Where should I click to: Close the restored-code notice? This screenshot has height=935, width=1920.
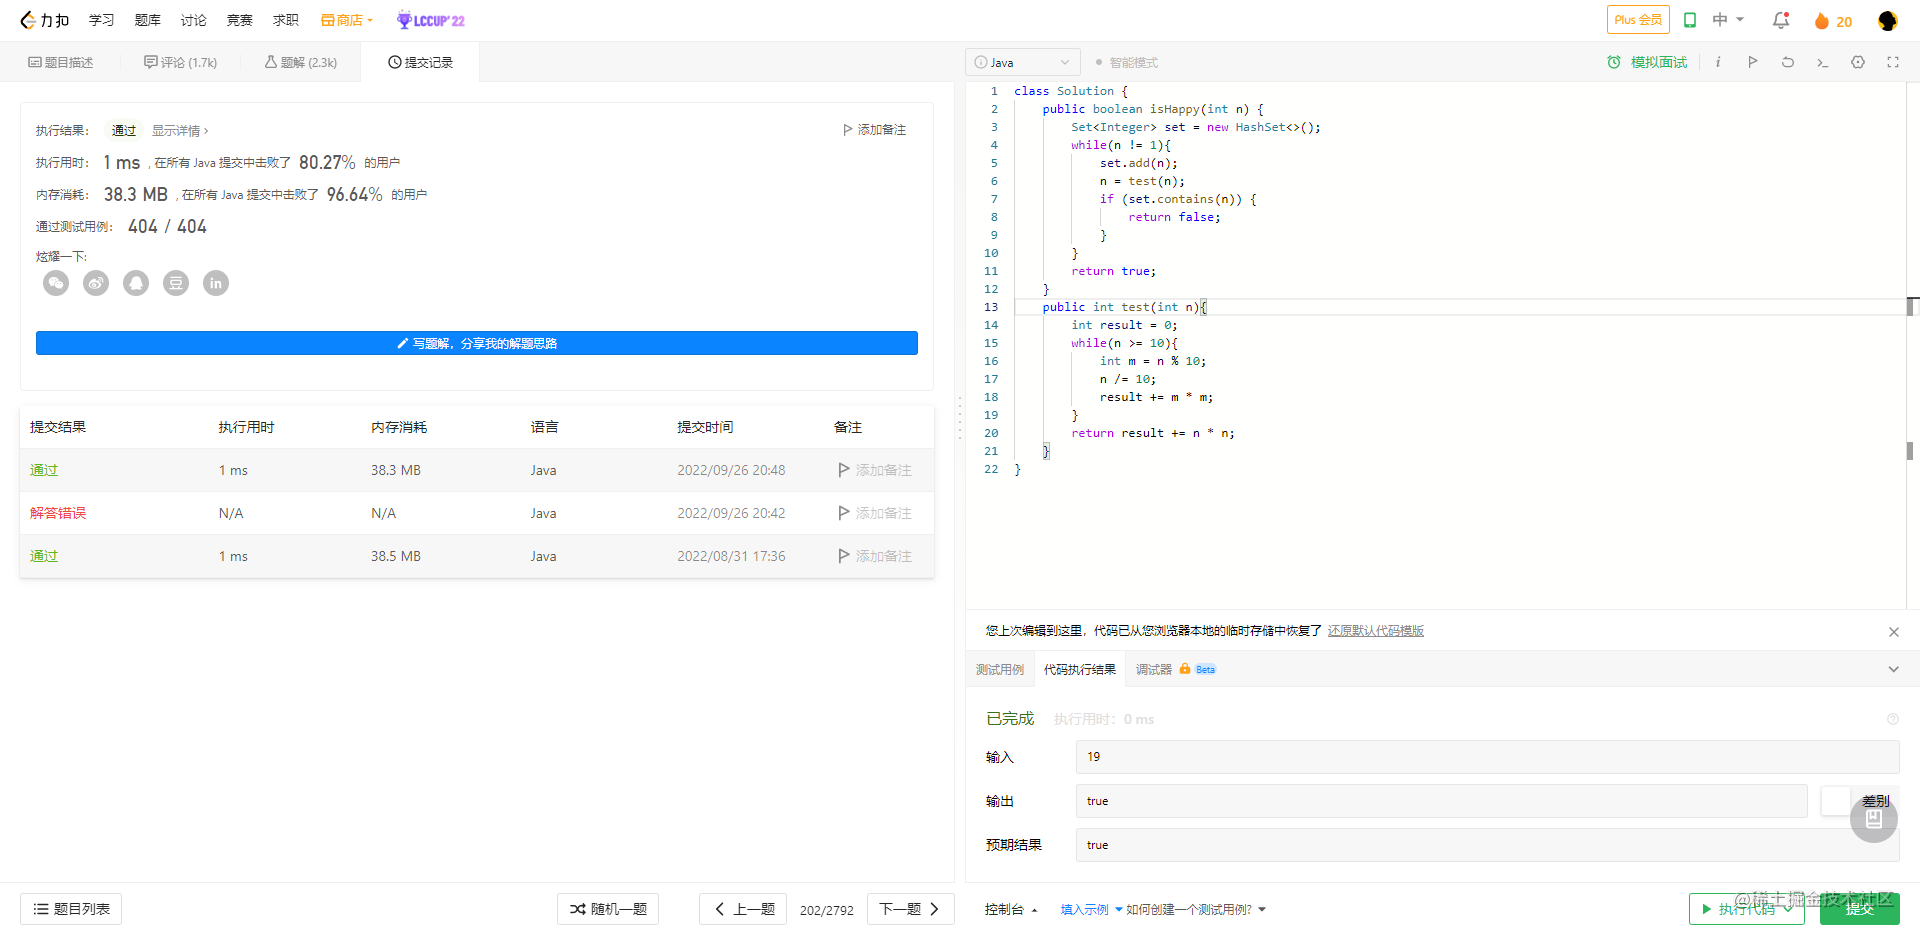(1894, 632)
